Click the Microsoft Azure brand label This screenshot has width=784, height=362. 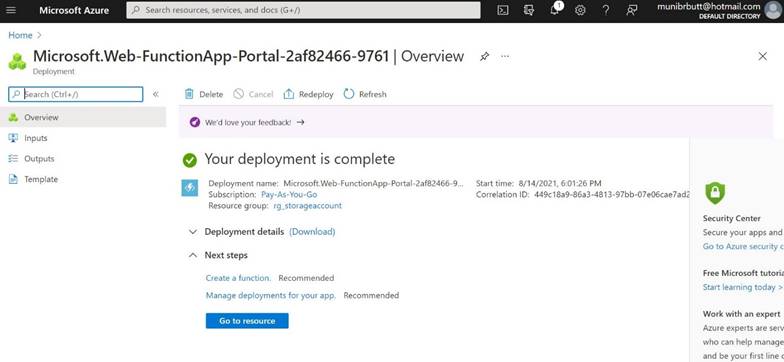click(74, 10)
